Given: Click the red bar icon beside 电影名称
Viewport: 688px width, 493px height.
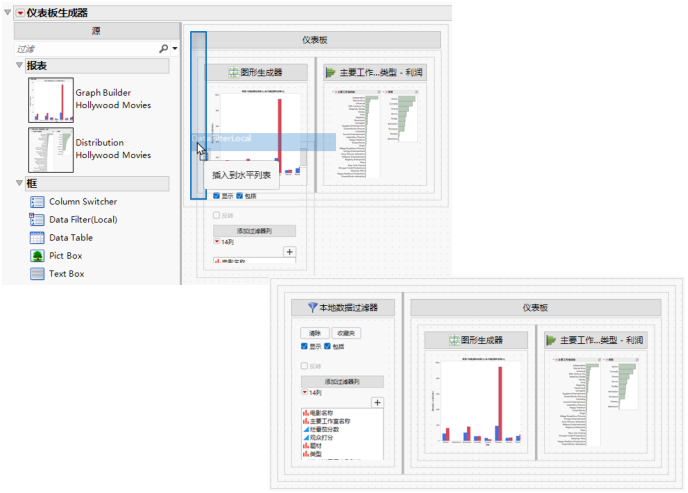Looking at the screenshot, I should 305,413.
